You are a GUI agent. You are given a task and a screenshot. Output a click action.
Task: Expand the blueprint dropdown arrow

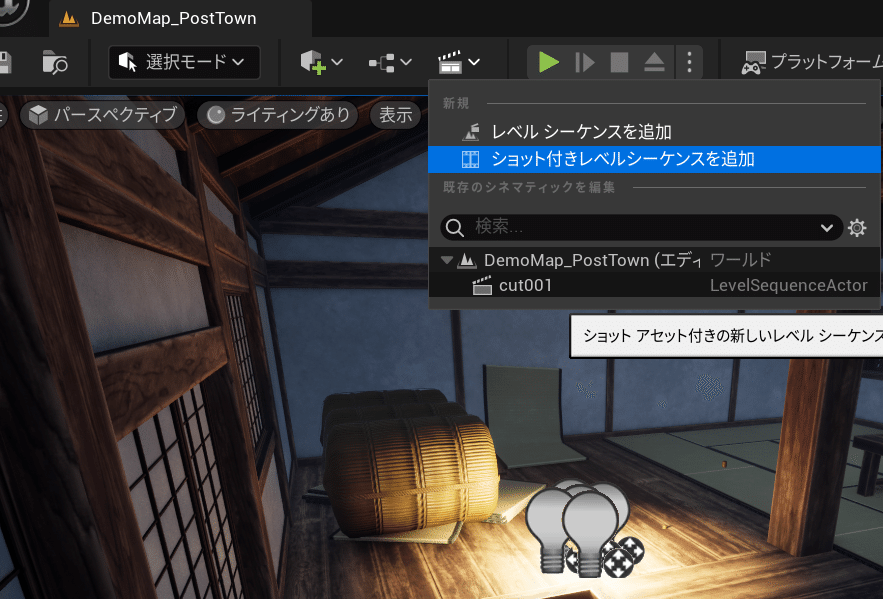pos(406,62)
